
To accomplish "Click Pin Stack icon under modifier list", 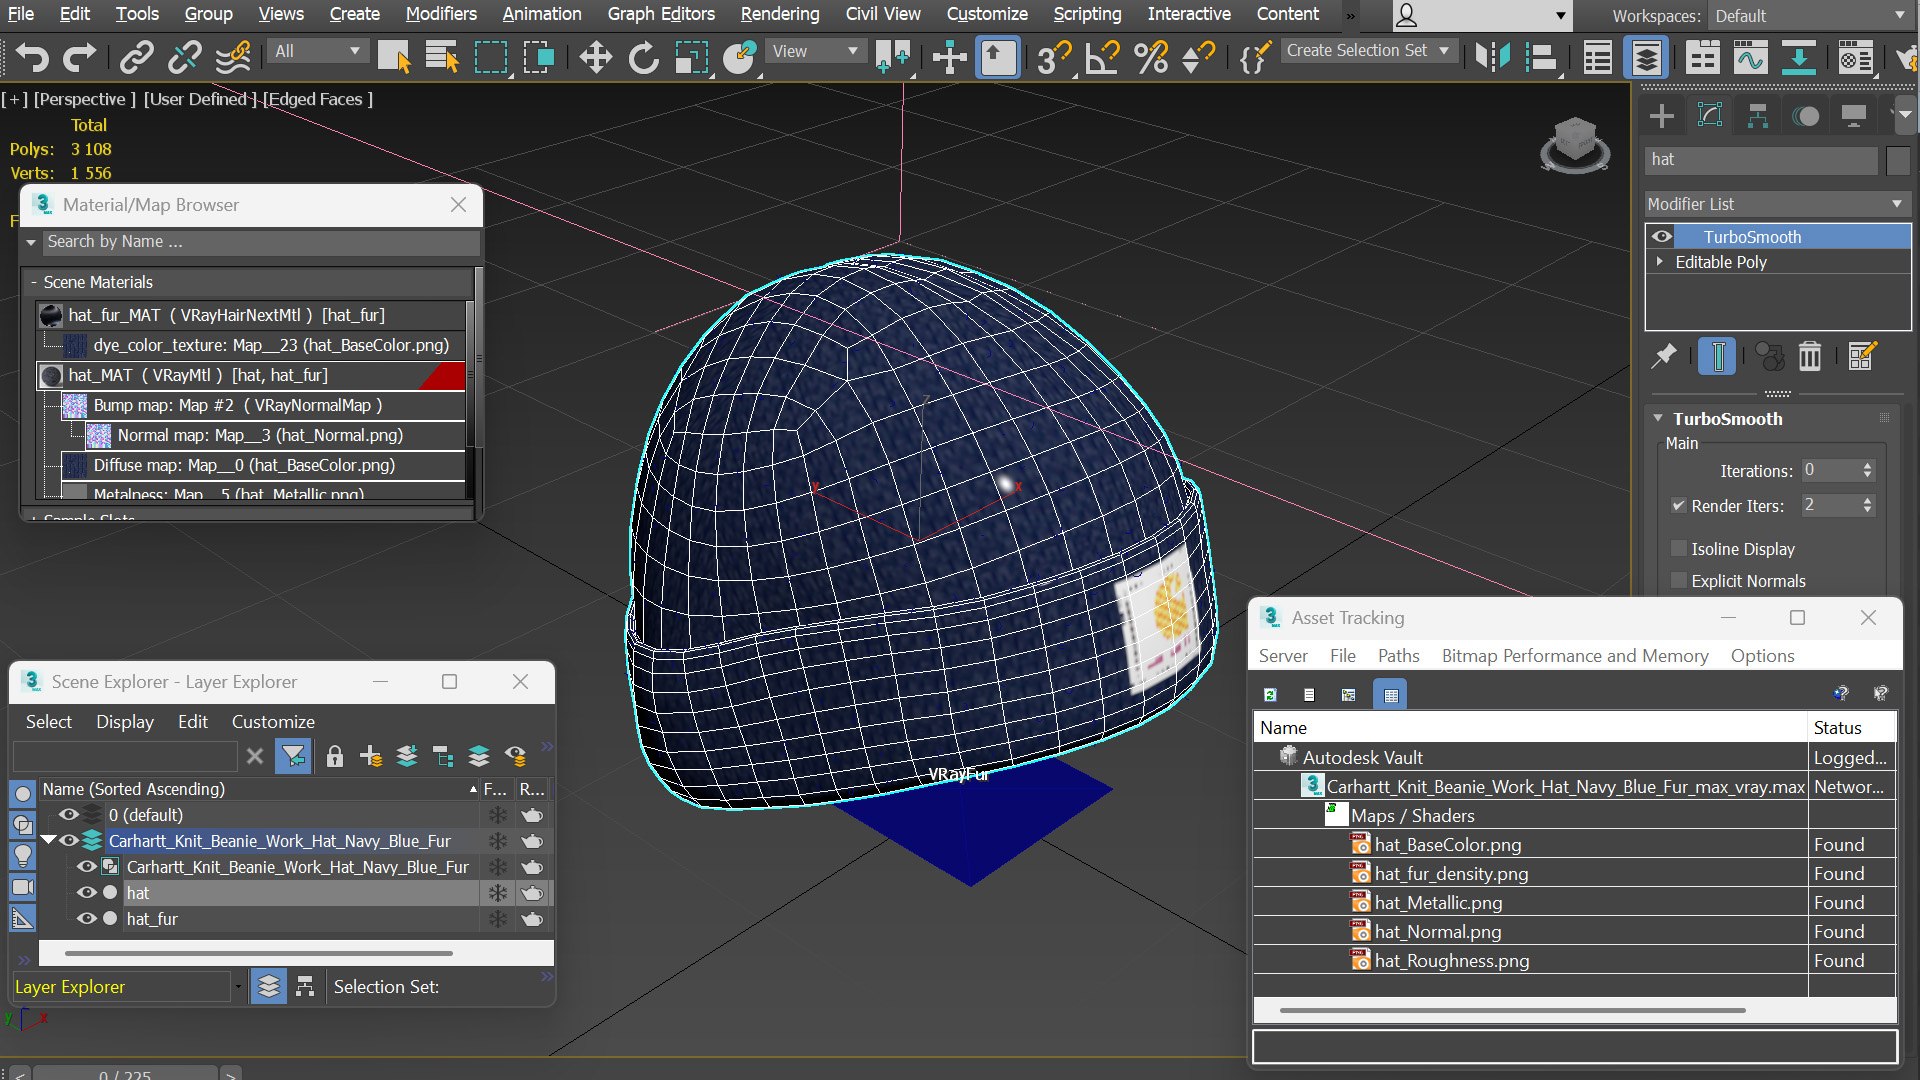I will click(1663, 356).
